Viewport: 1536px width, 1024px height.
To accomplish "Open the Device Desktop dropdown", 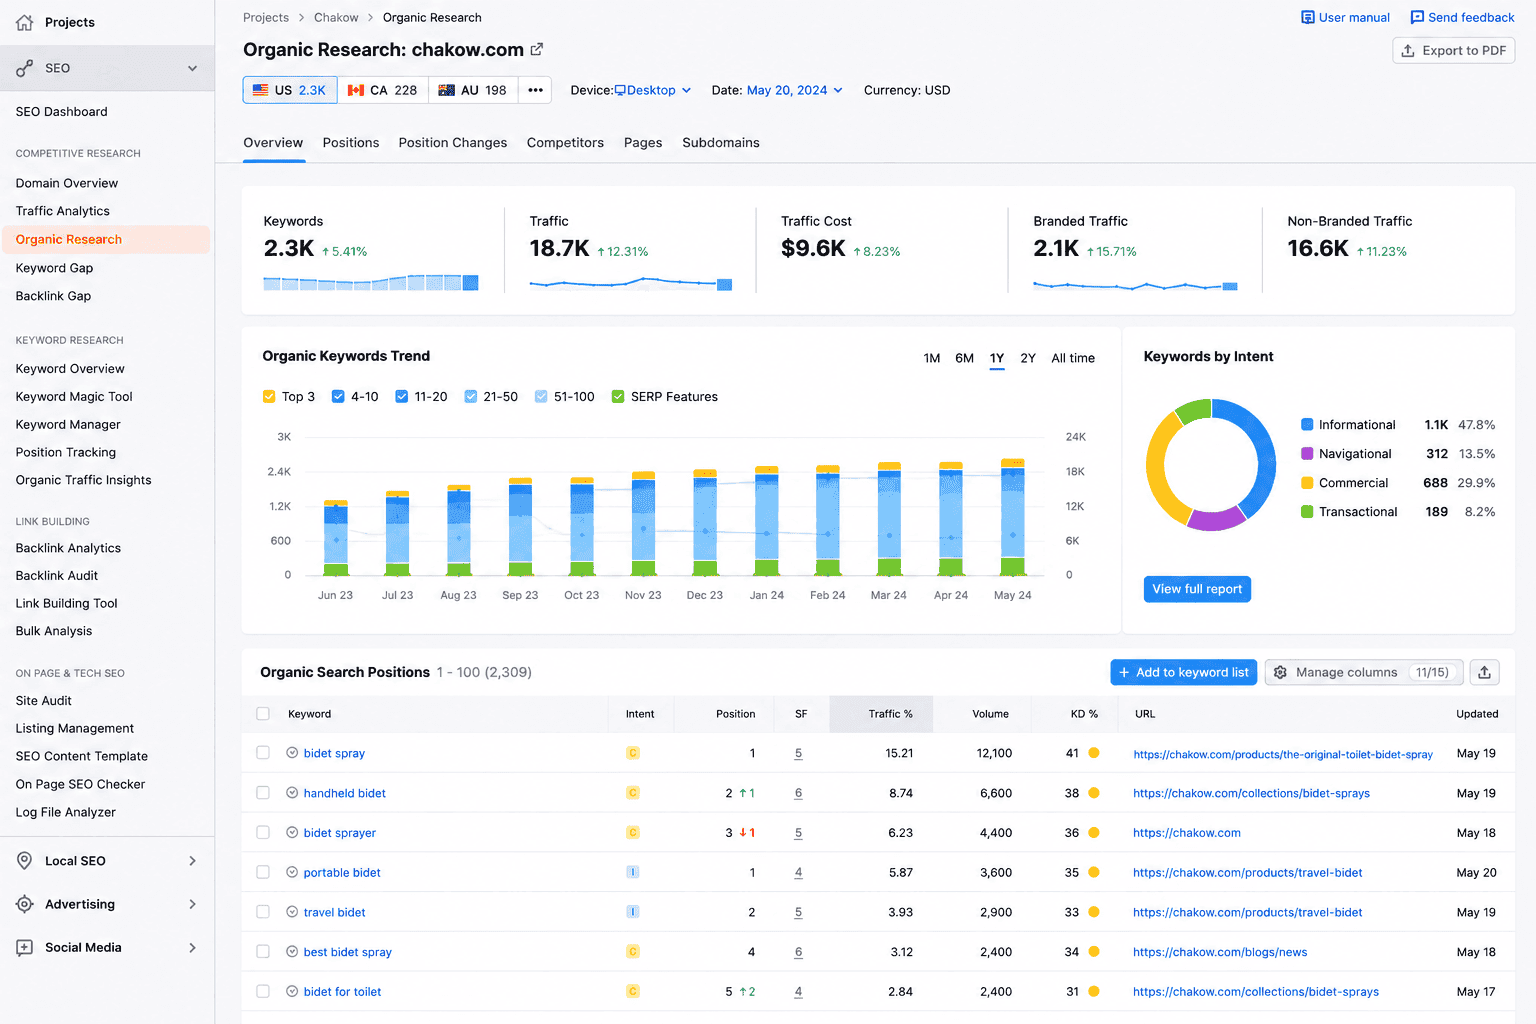I will point(652,90).
